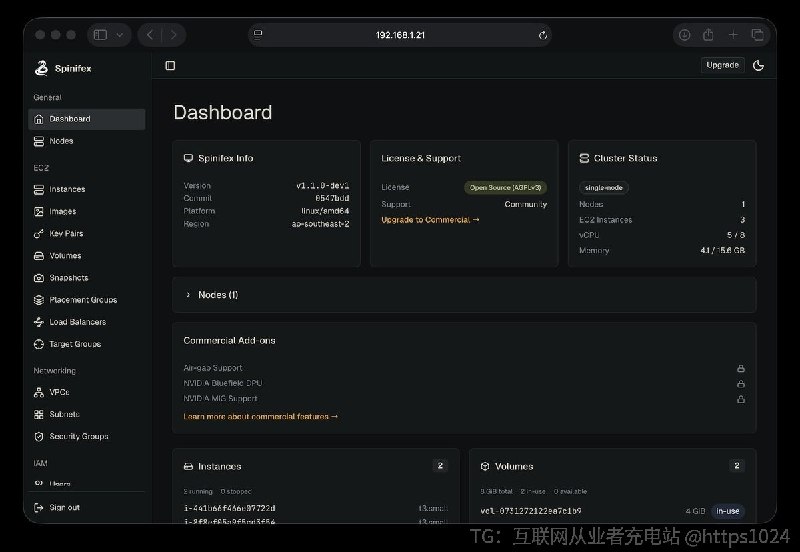The height and width of the screenshot is (552, 800).
Task: Follow Upgrade to Commercial link
Action: point(430,220)
